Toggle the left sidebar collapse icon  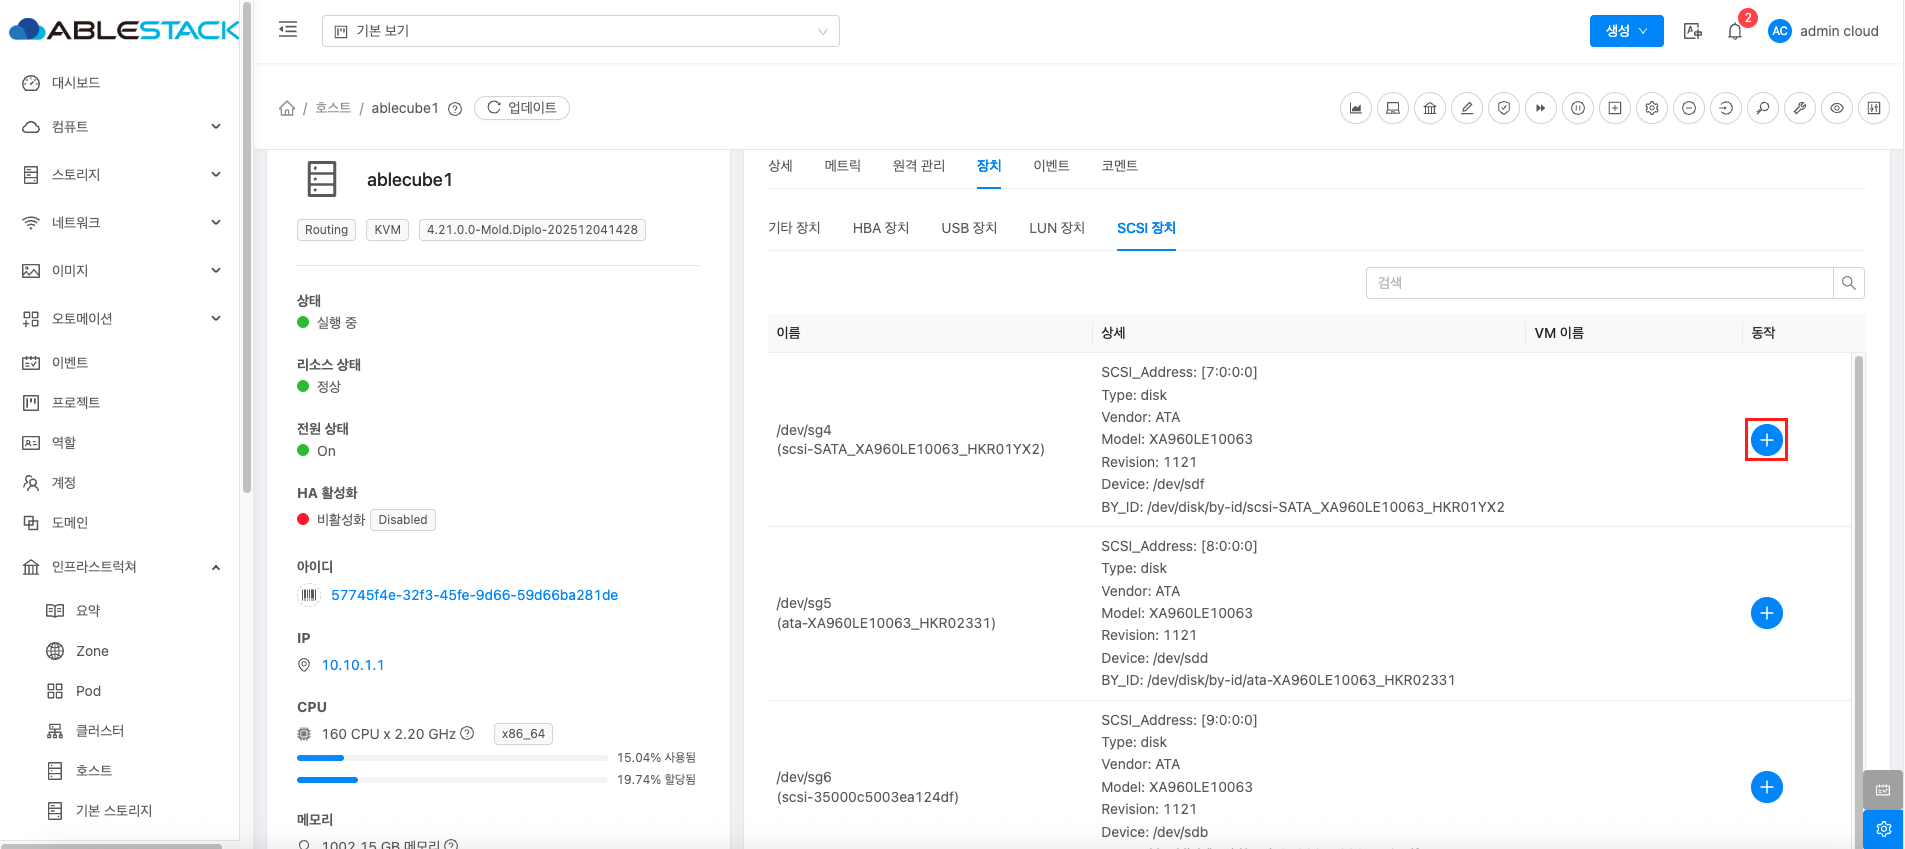288,30
